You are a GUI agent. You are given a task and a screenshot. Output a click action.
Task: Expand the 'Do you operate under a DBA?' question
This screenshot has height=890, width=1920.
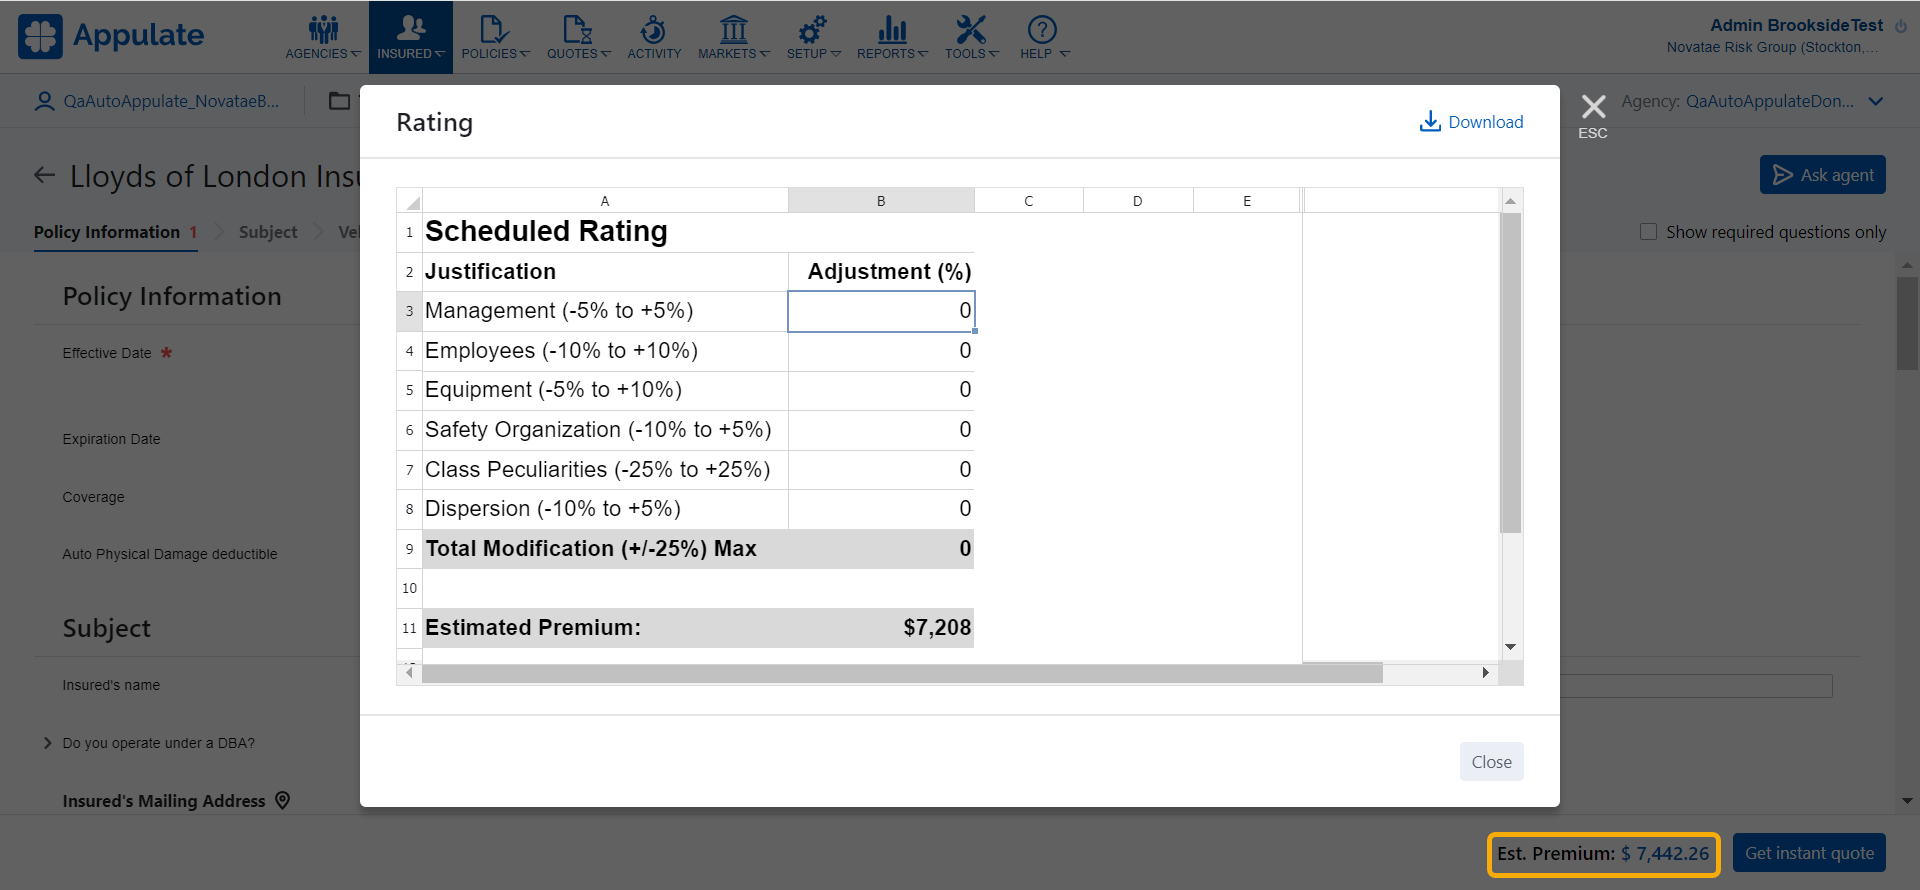pos(47,743)
